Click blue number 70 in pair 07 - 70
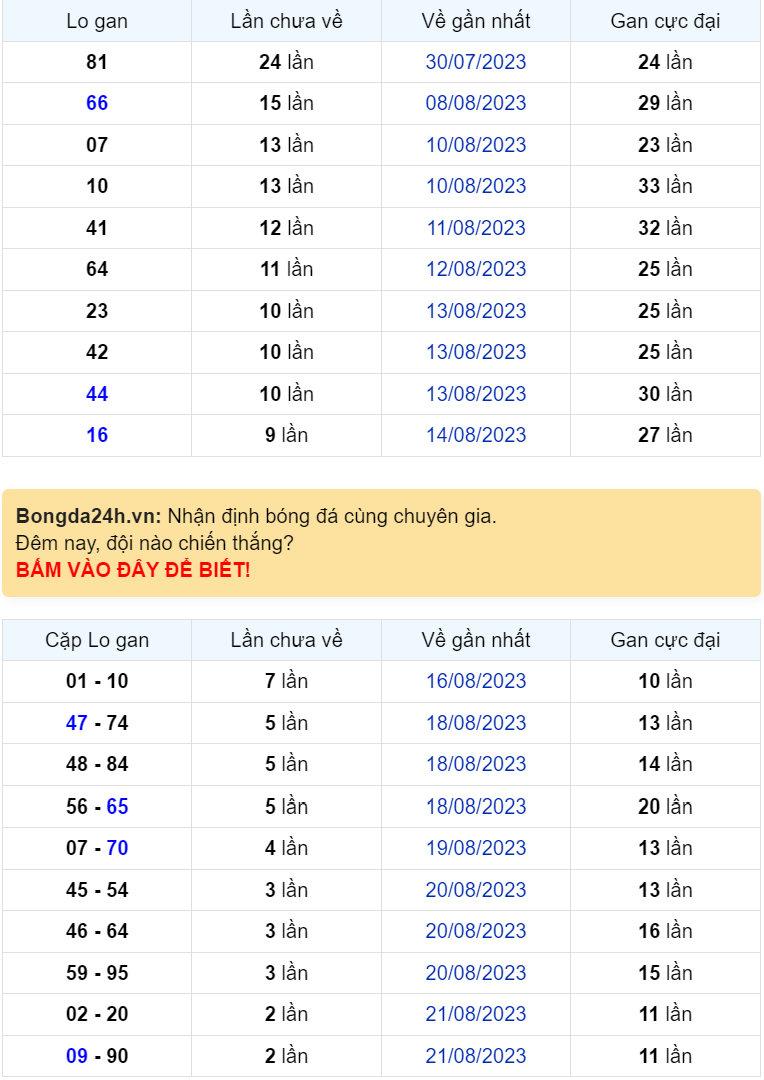Image resolution: width=764 pixels, height=1080 pixels. pyautogui.click(x=117, y=848)
